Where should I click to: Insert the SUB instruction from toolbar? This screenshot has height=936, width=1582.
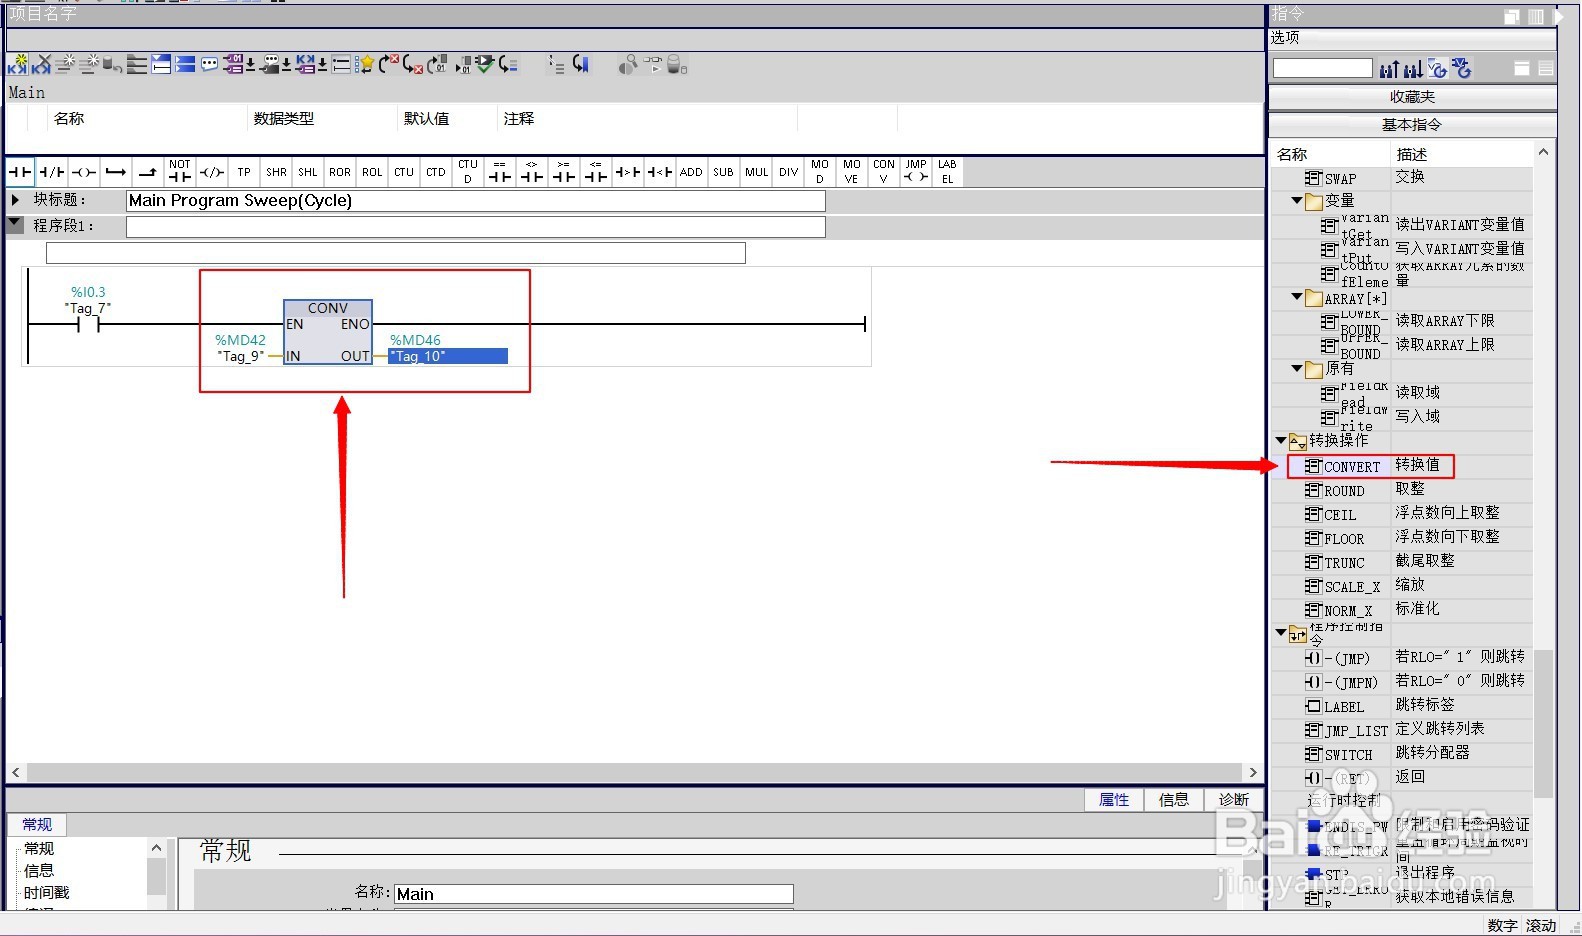[x=723, y=172]
